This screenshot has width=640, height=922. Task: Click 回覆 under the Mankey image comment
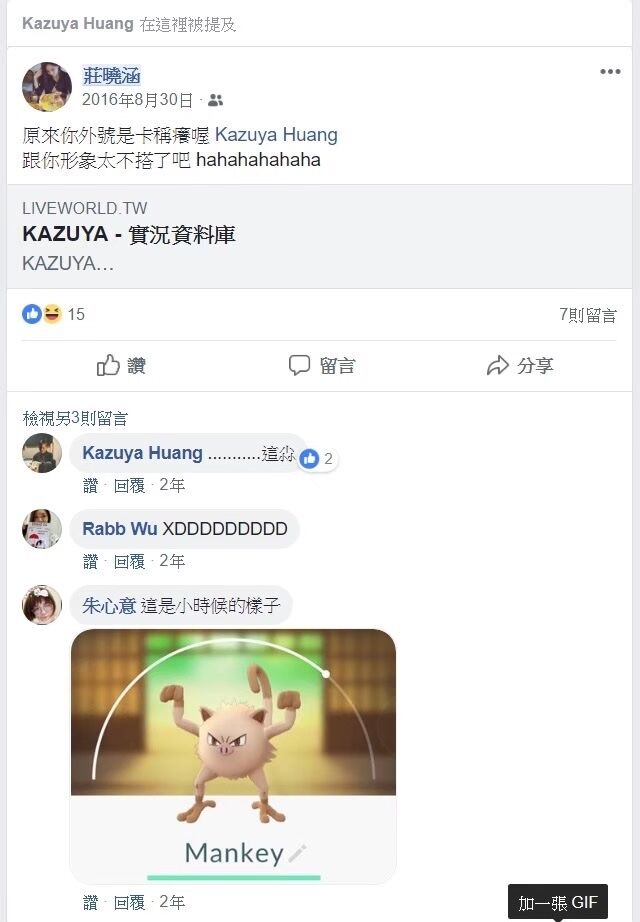pos(129,903)
